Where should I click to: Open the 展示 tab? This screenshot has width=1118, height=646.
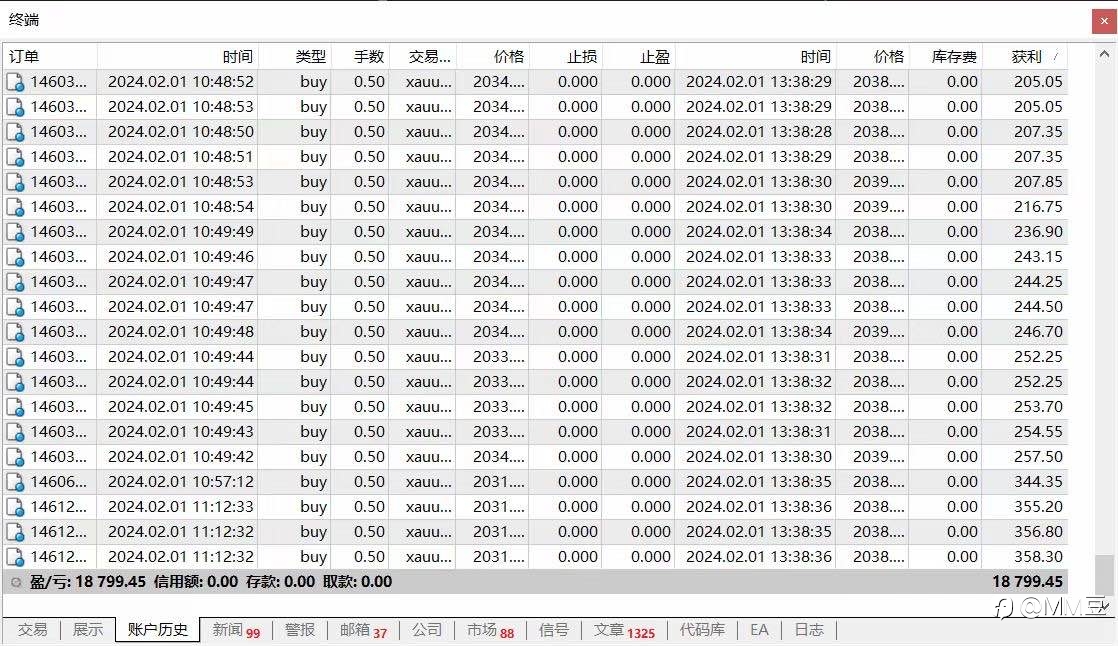[x=88, y=630]
